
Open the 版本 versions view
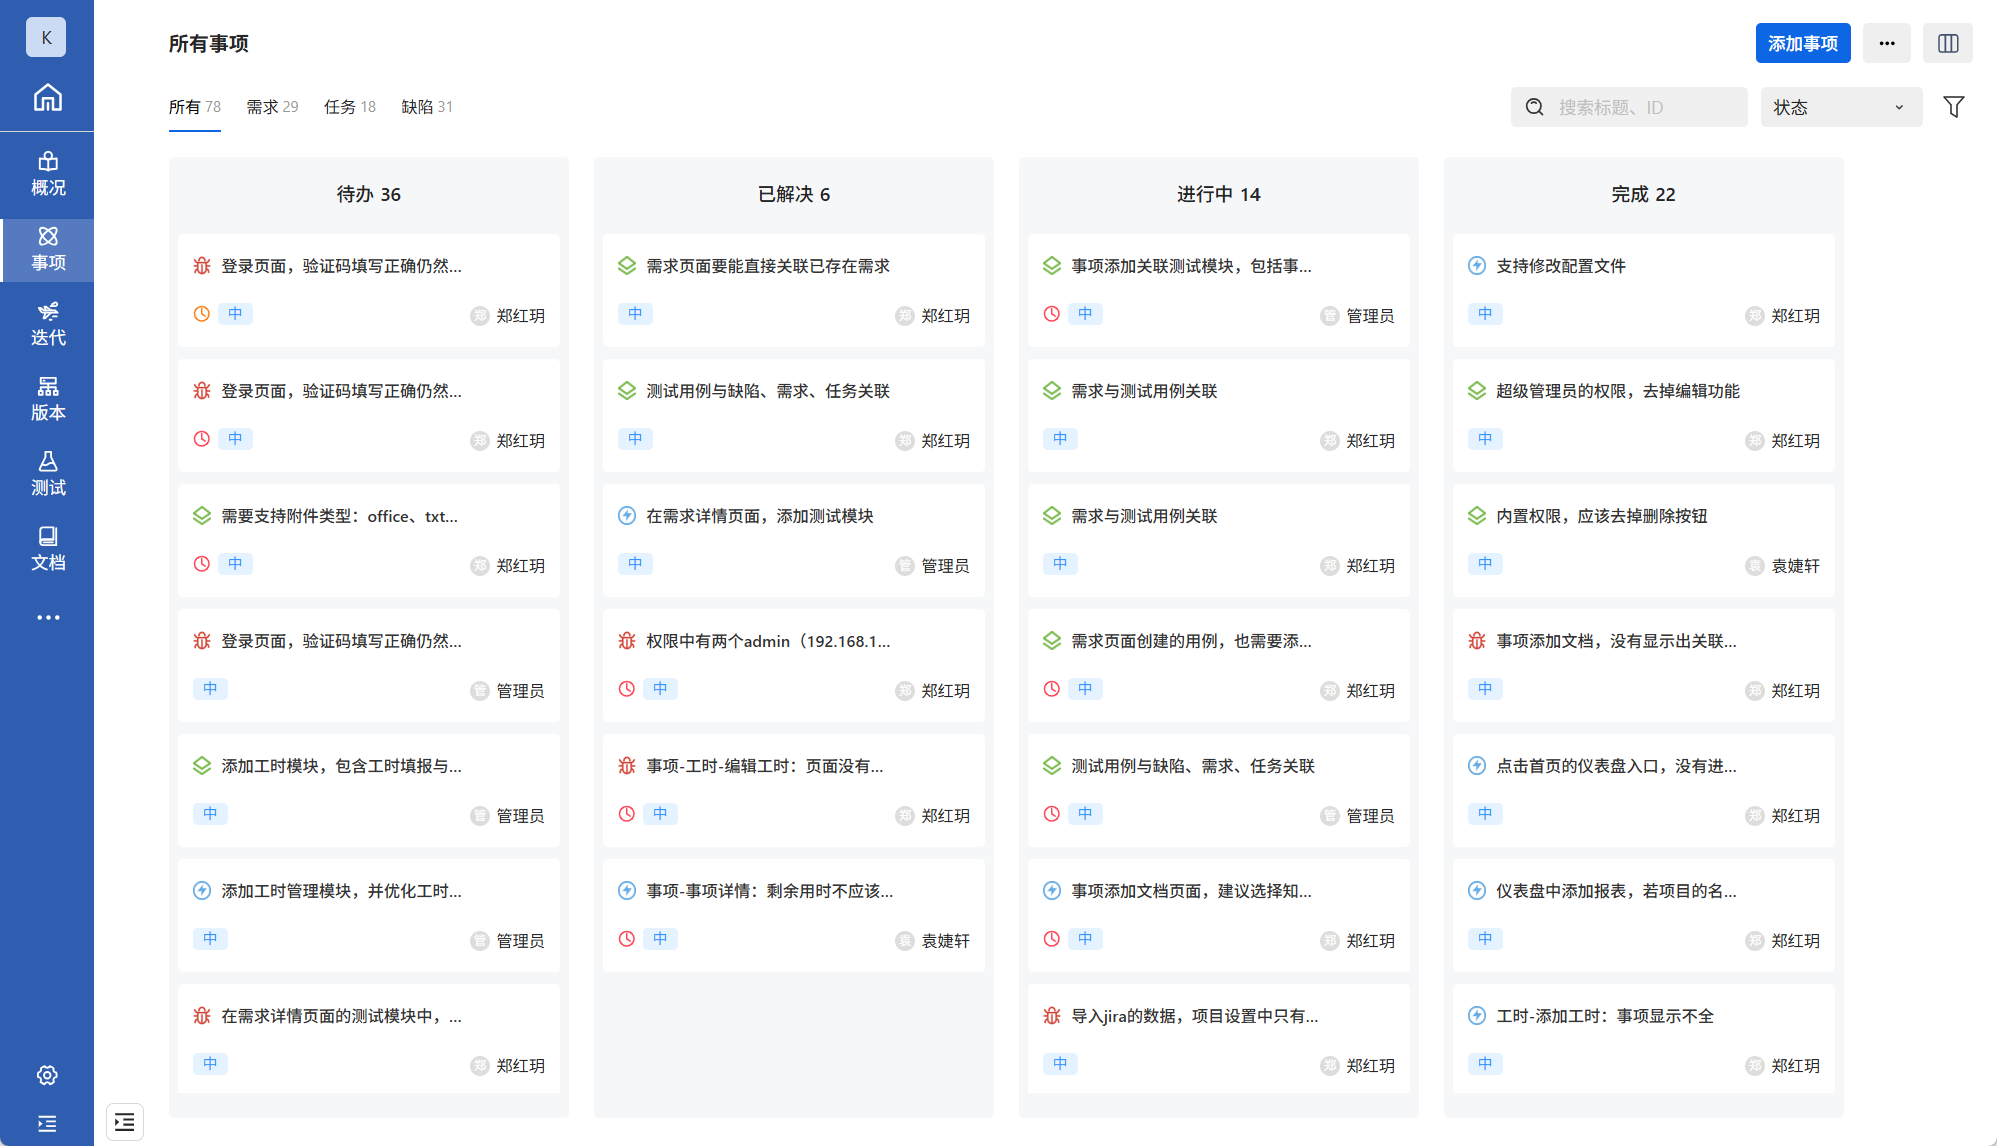coord(46,397)
